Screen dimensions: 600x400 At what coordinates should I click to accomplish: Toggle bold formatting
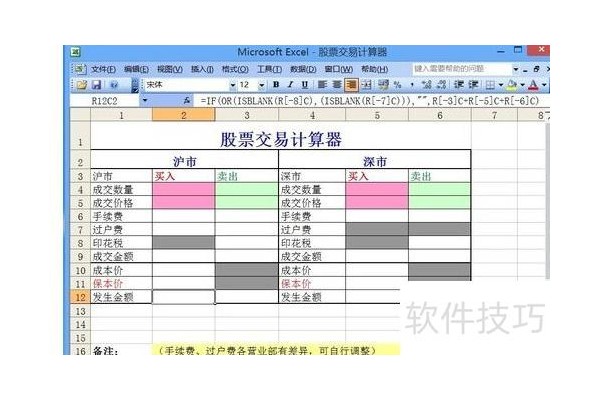coord(276,85)
